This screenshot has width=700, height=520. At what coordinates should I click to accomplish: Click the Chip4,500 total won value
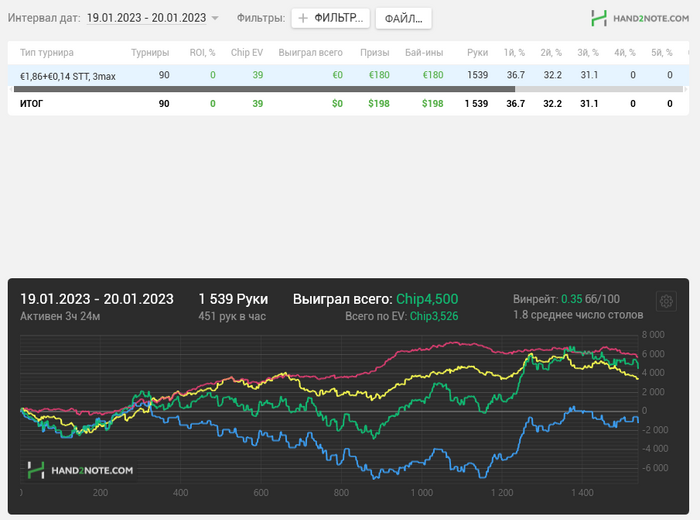coord(427,299)
